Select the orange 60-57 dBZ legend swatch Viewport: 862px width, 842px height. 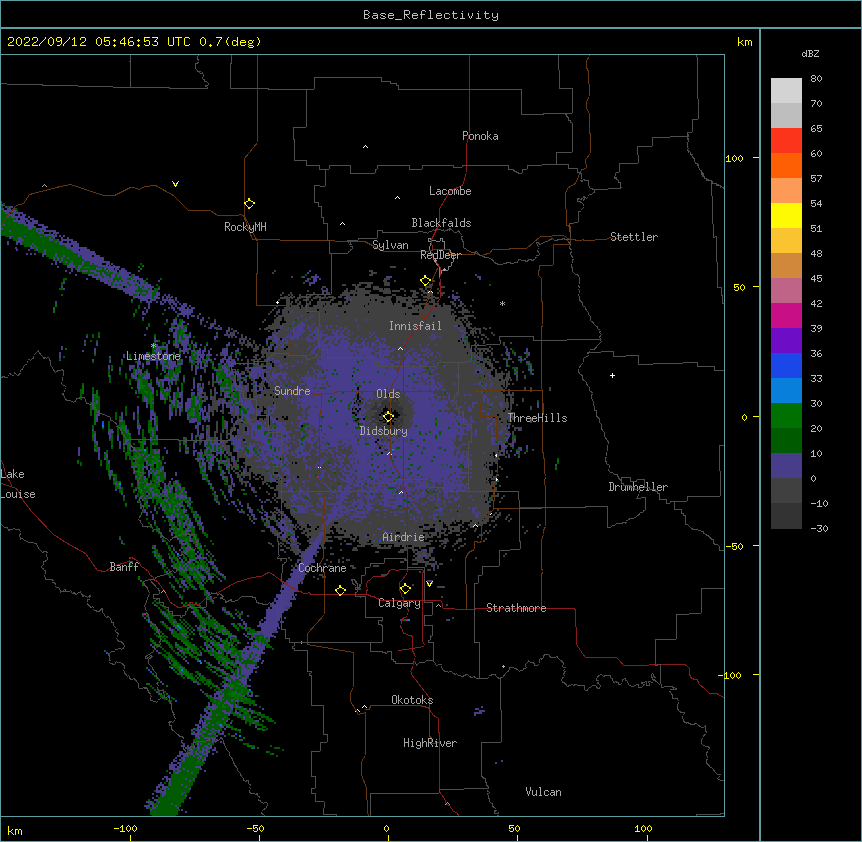[786, 165]
